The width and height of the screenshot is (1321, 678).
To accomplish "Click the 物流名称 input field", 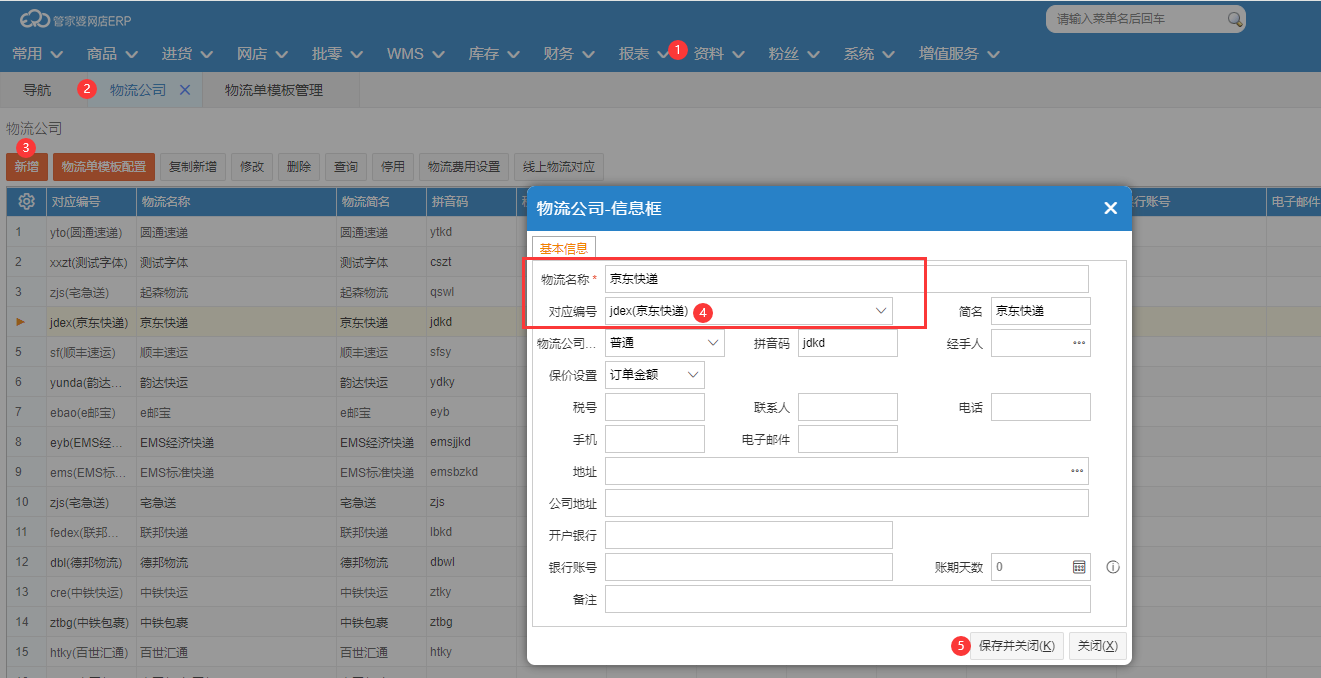I will point(847,279).
